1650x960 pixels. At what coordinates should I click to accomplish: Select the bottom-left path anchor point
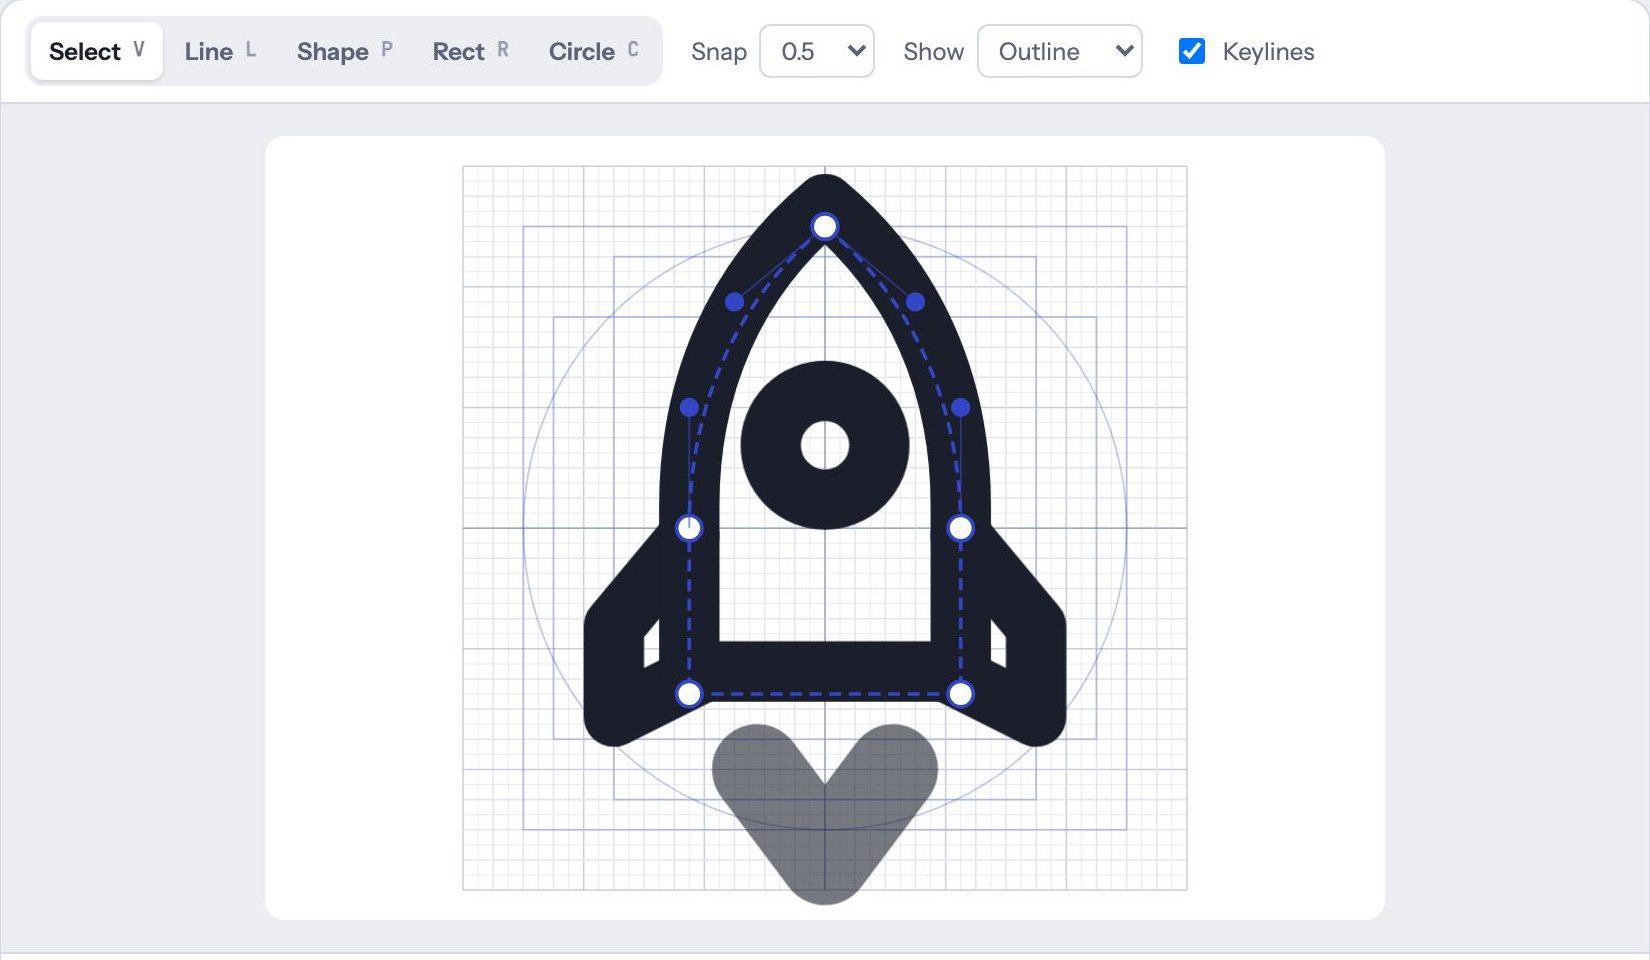(689, 694)
